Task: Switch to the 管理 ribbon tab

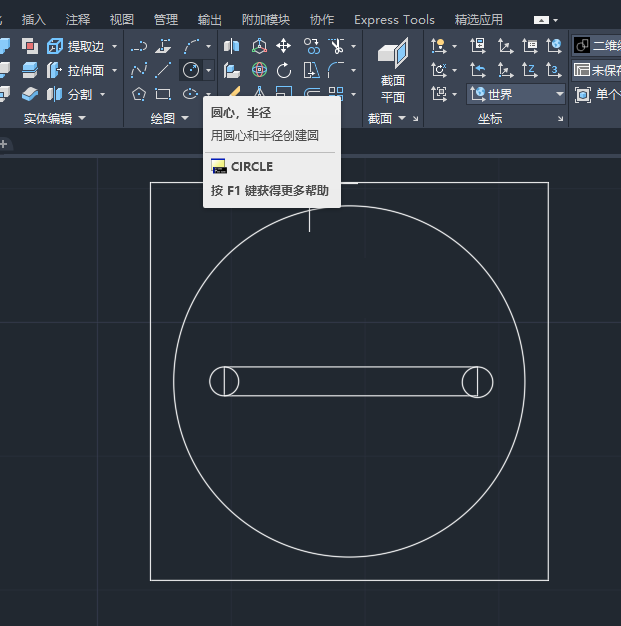Action: click(x=166, y=20)
